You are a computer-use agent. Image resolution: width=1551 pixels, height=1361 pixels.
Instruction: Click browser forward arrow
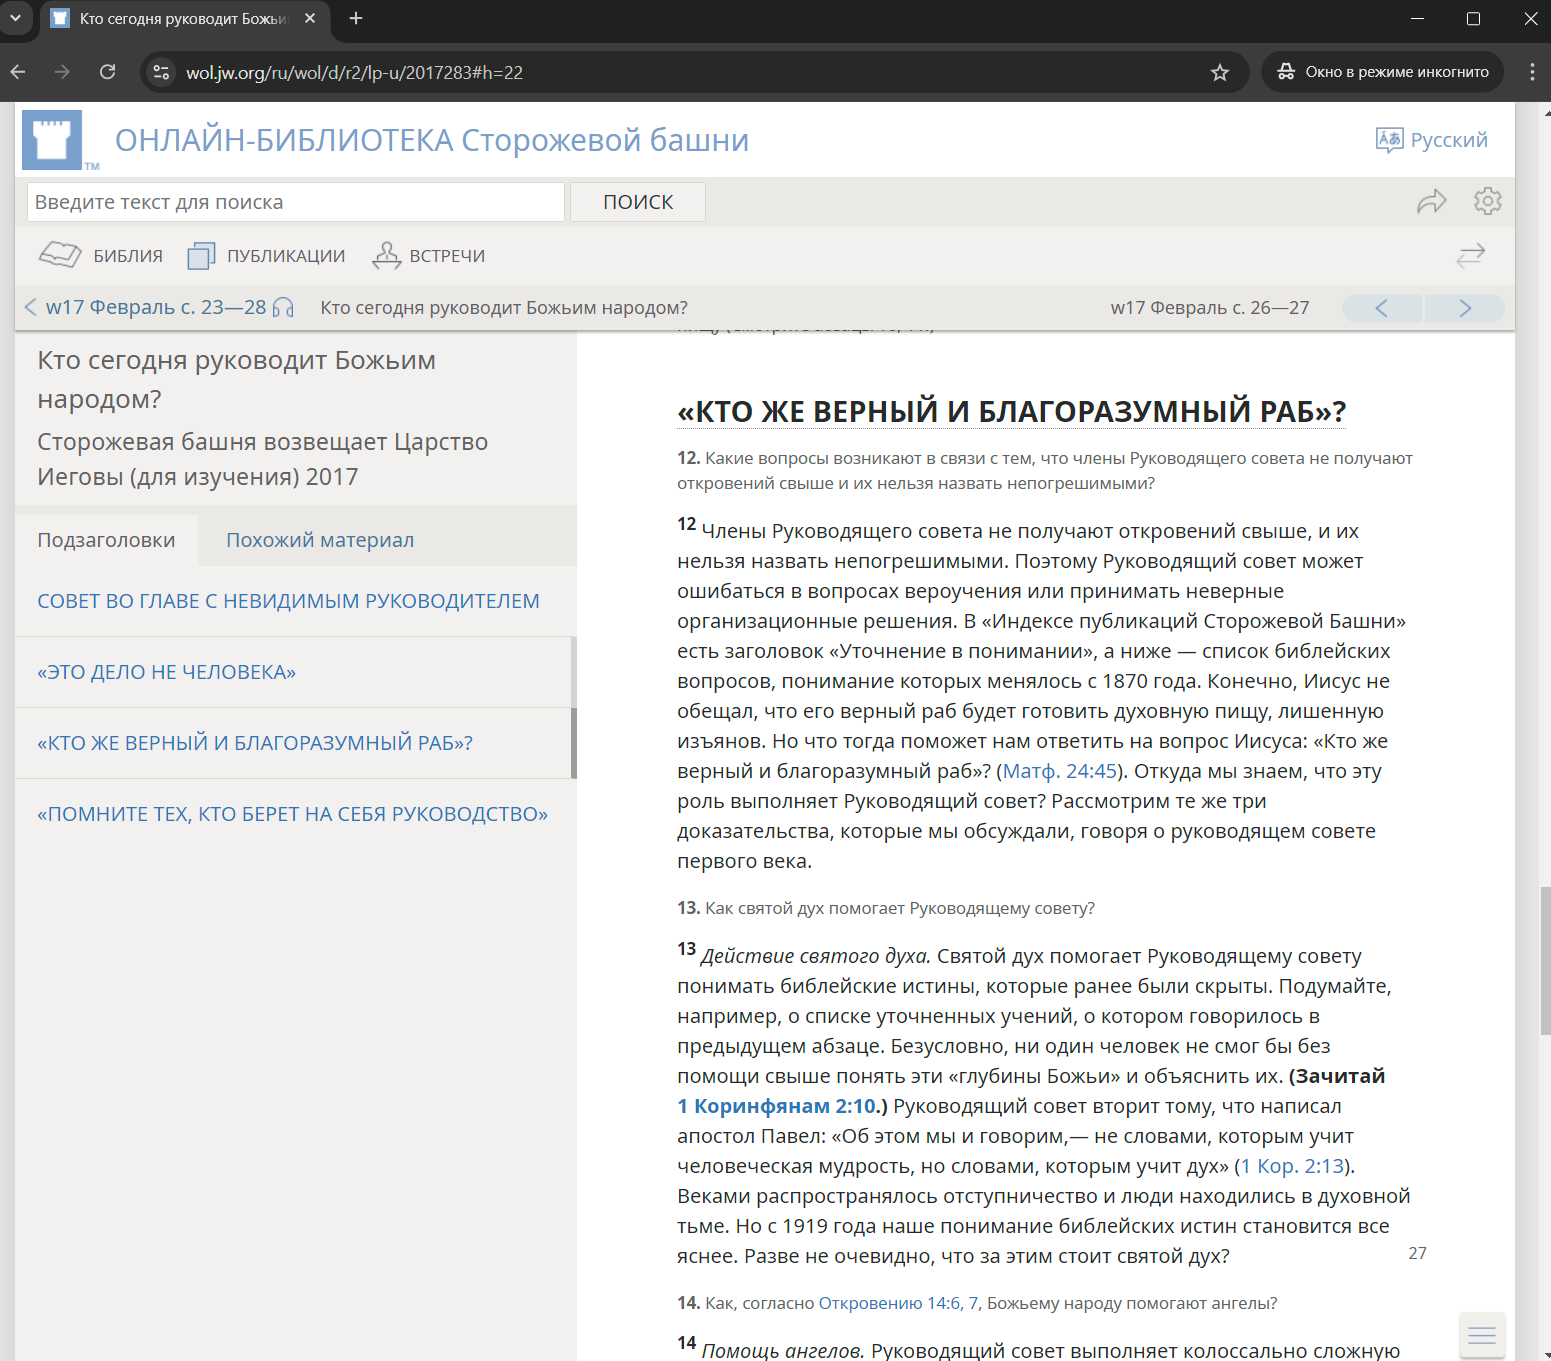(62, 72)
